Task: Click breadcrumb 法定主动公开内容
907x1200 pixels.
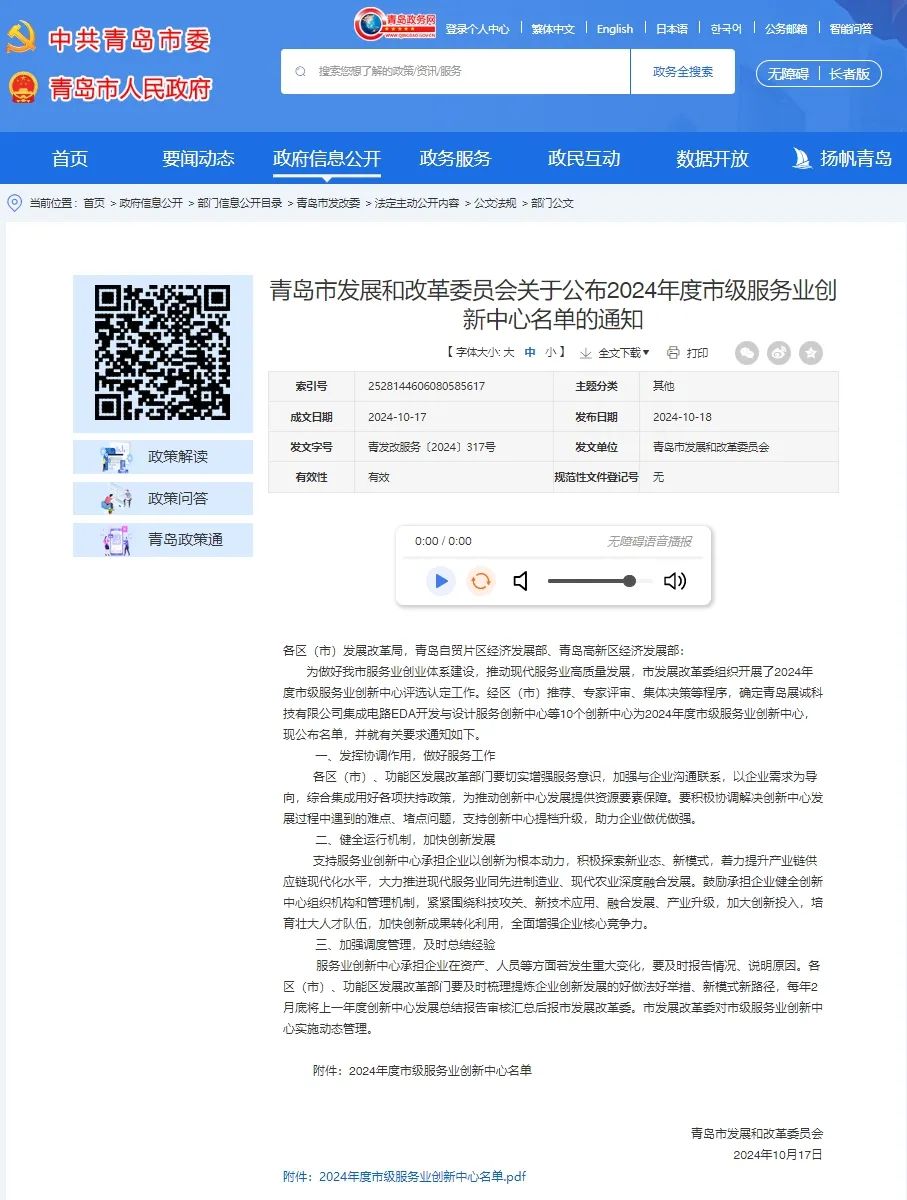Action: point(417,203)
